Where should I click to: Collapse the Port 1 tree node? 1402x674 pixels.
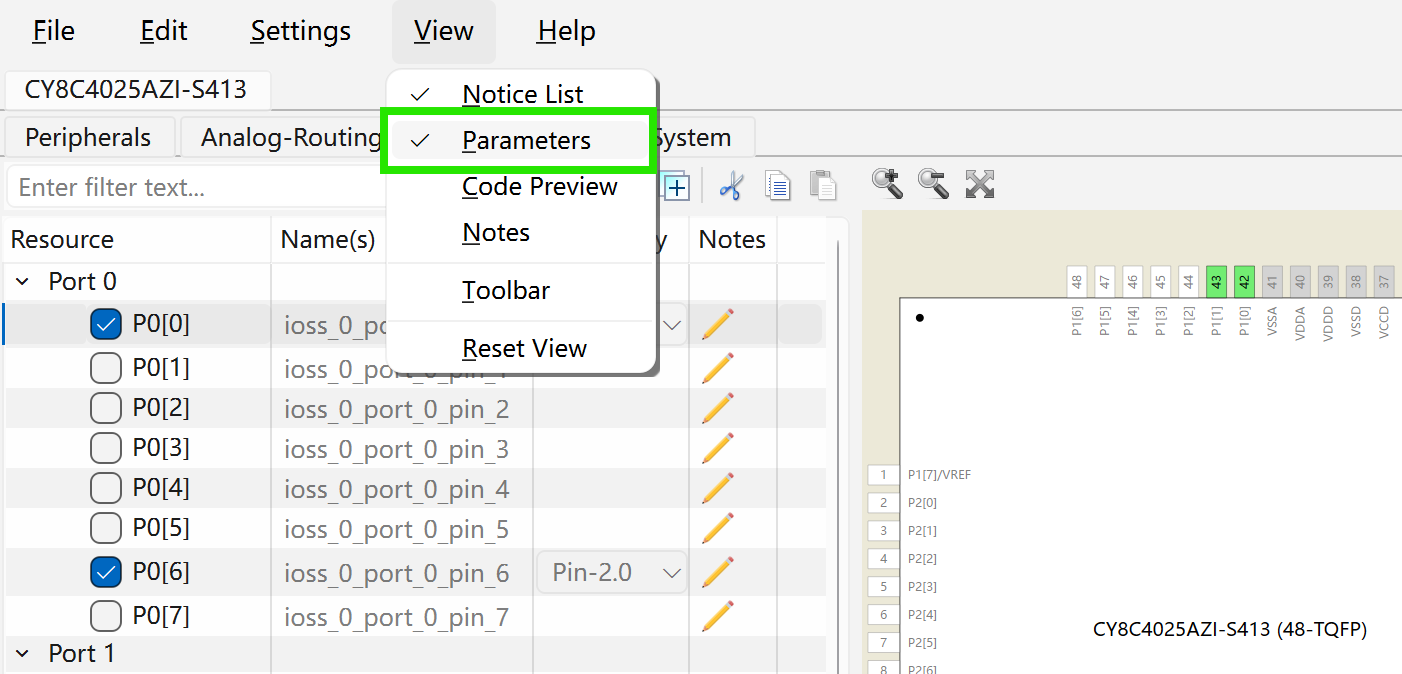[x=23, y=654]
